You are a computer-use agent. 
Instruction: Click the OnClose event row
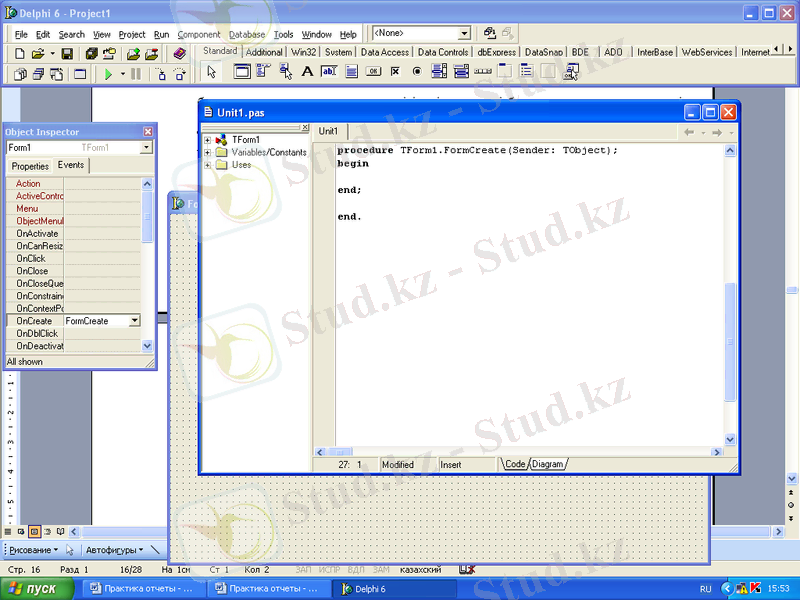73,271
